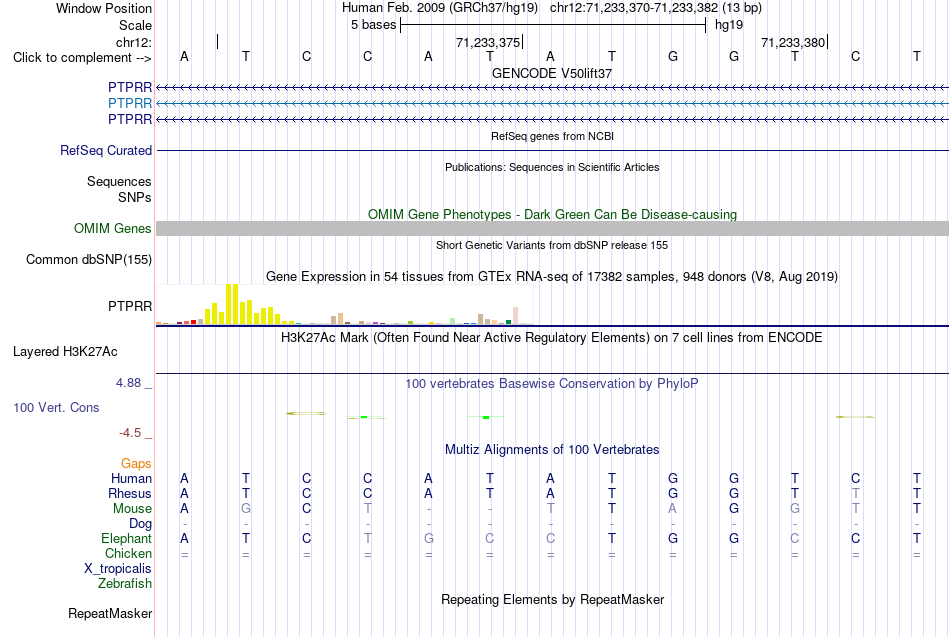Open 'Publications: Sequences in Scientific Articles' title
Screen dimensions: 950x637
(552, 167)
